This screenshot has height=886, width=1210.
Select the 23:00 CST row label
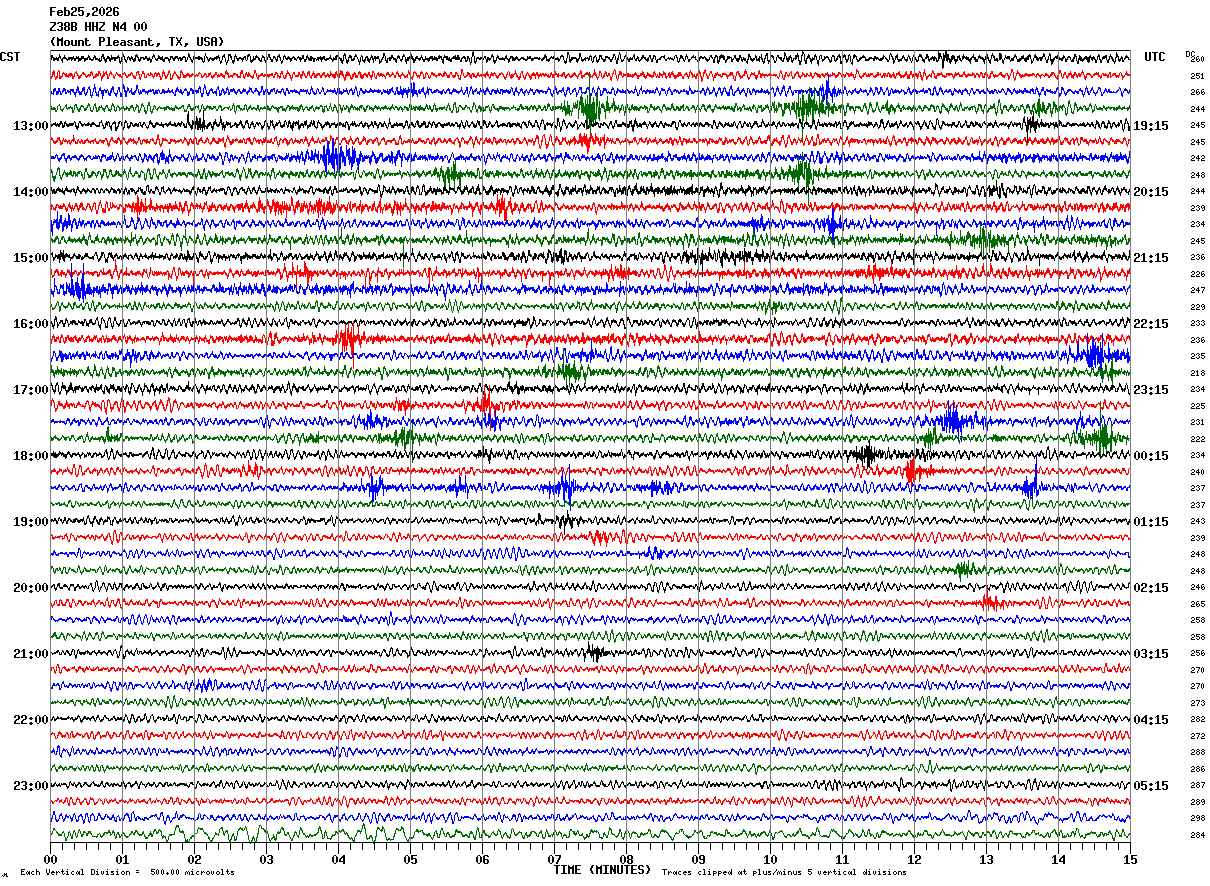pos(30,786)
